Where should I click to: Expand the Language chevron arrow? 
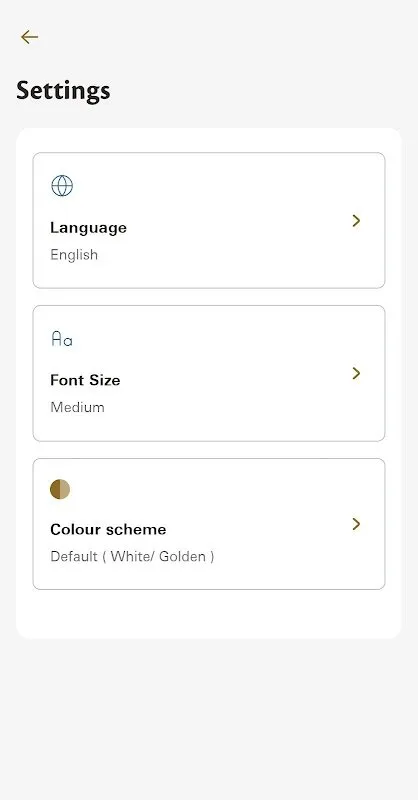point(356,221)
